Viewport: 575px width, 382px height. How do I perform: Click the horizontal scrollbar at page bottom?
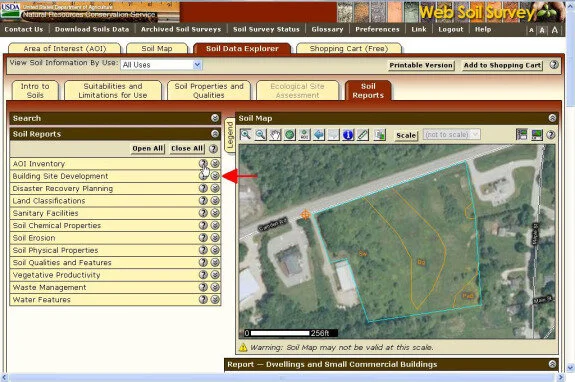pos(281,377)
